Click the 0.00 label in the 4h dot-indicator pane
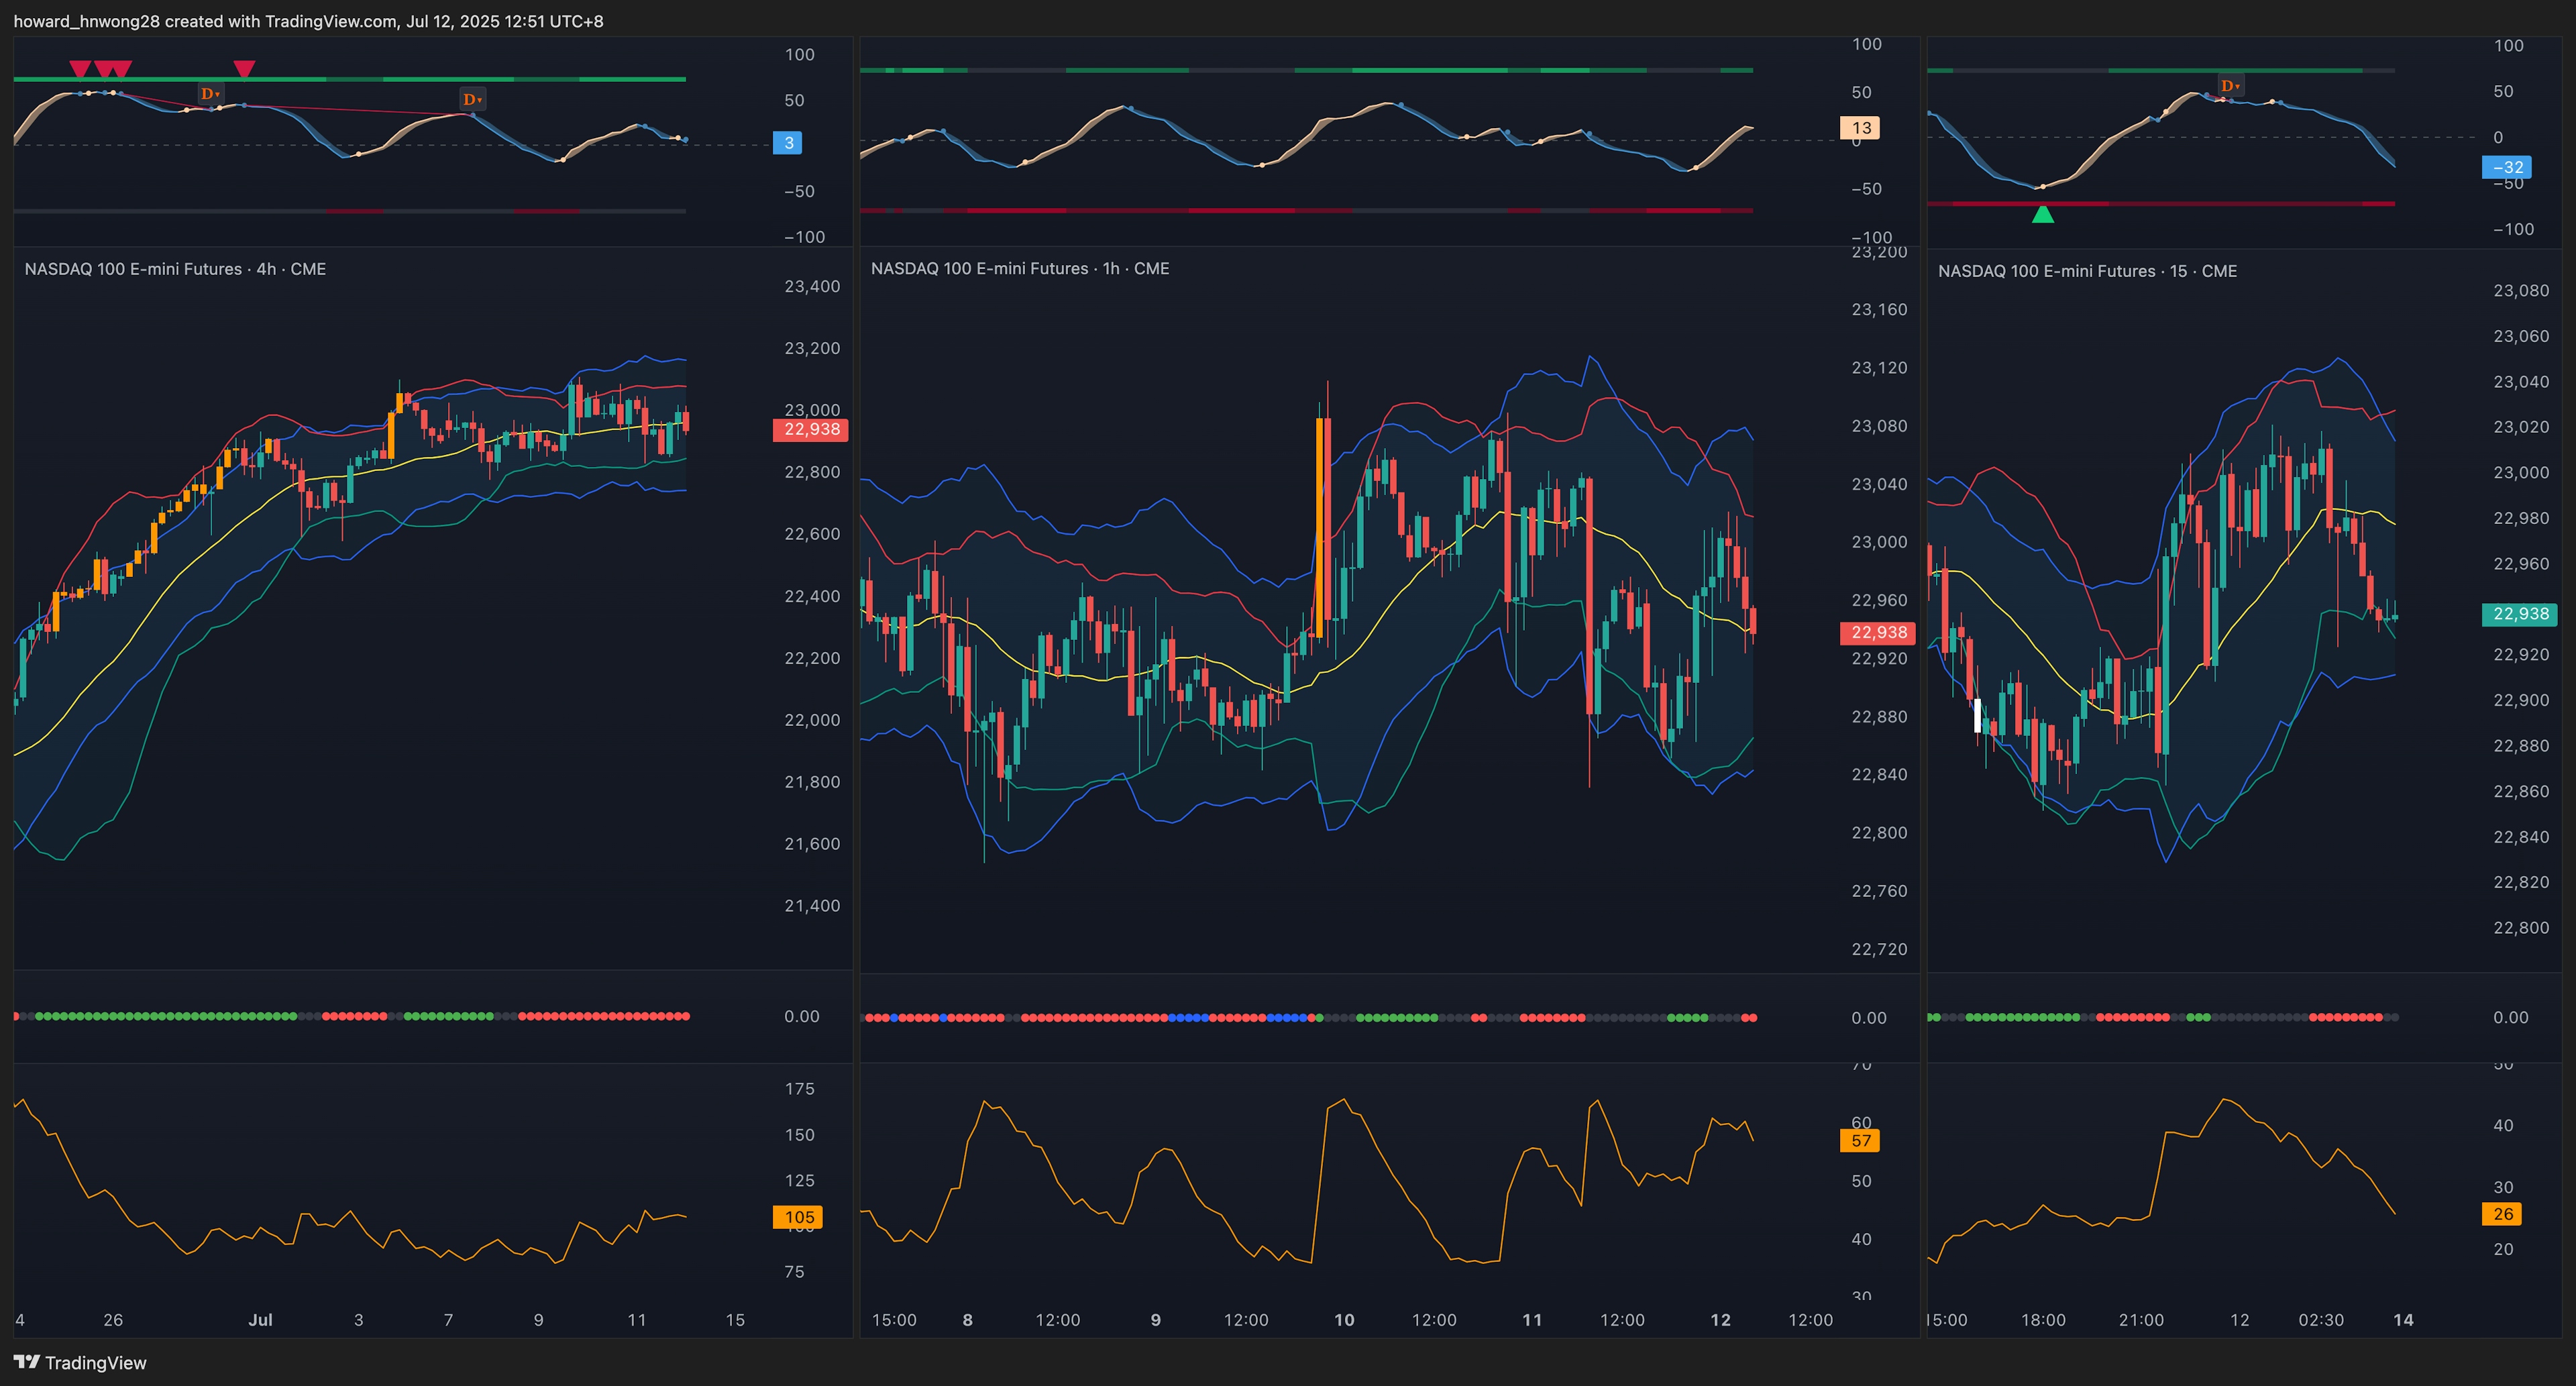Viewport: 2576px width, 1386px height. coord(801,1017)
